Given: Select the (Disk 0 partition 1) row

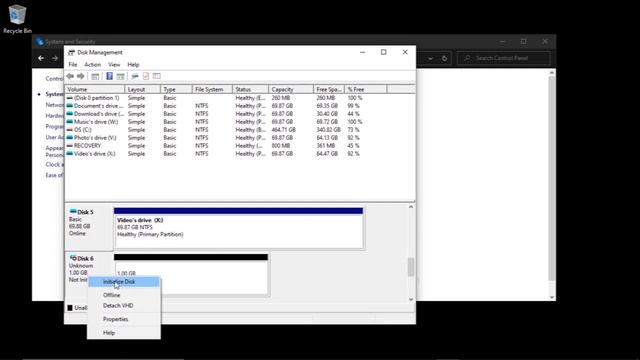Looking at the screenshot, I should 240,98.
